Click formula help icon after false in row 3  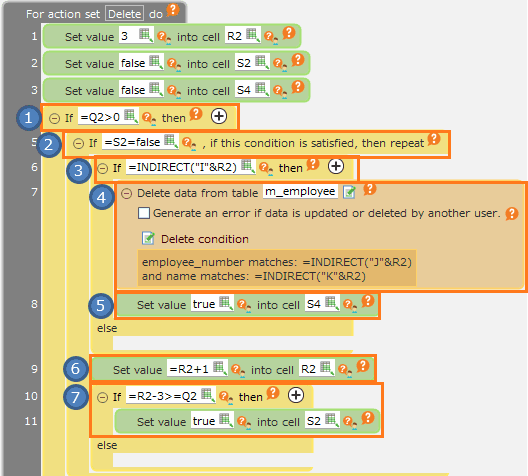coord(174,91)
